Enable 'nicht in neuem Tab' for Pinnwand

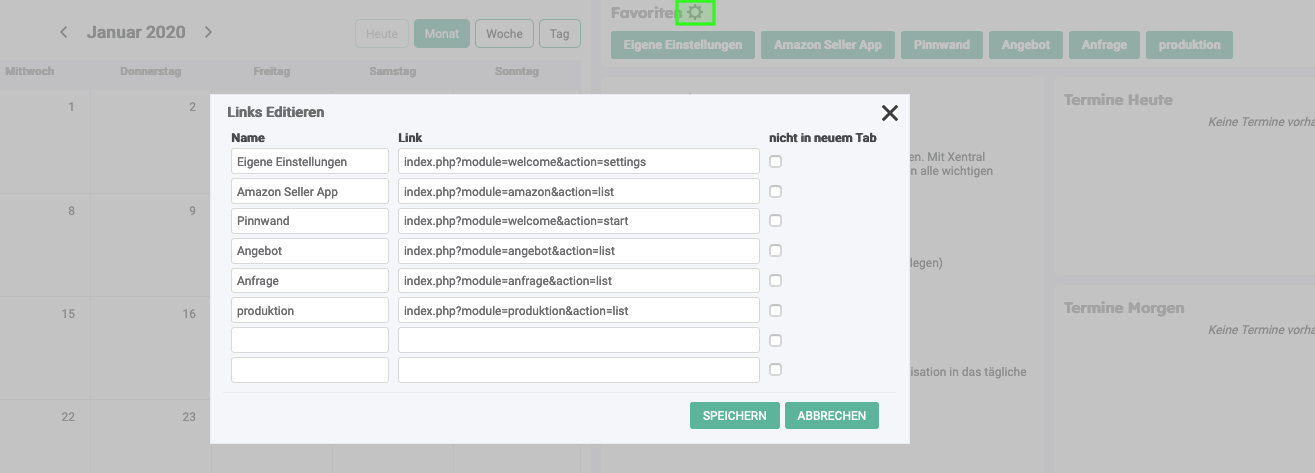(775, 221)
